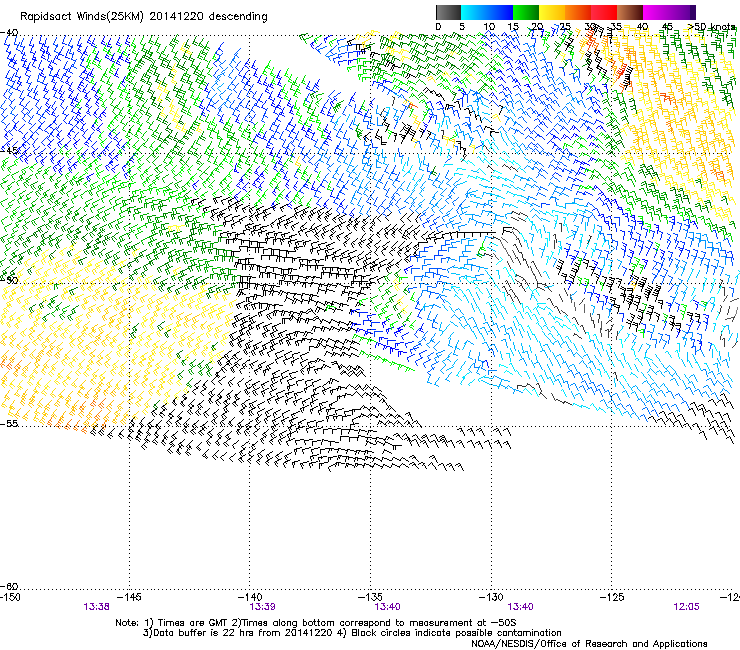Click the "20" tick label on the legend
The image size is (740, 650).
[x=538, y=27]
